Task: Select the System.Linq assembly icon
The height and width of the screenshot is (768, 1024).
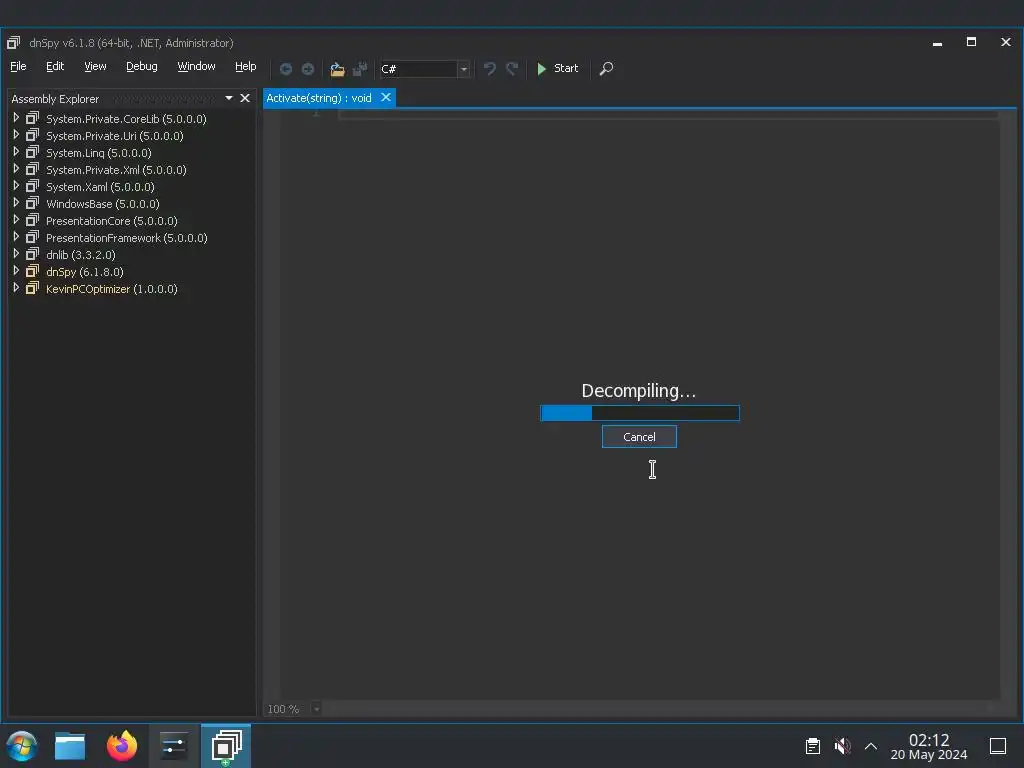Action: click(x=32, y=152)
